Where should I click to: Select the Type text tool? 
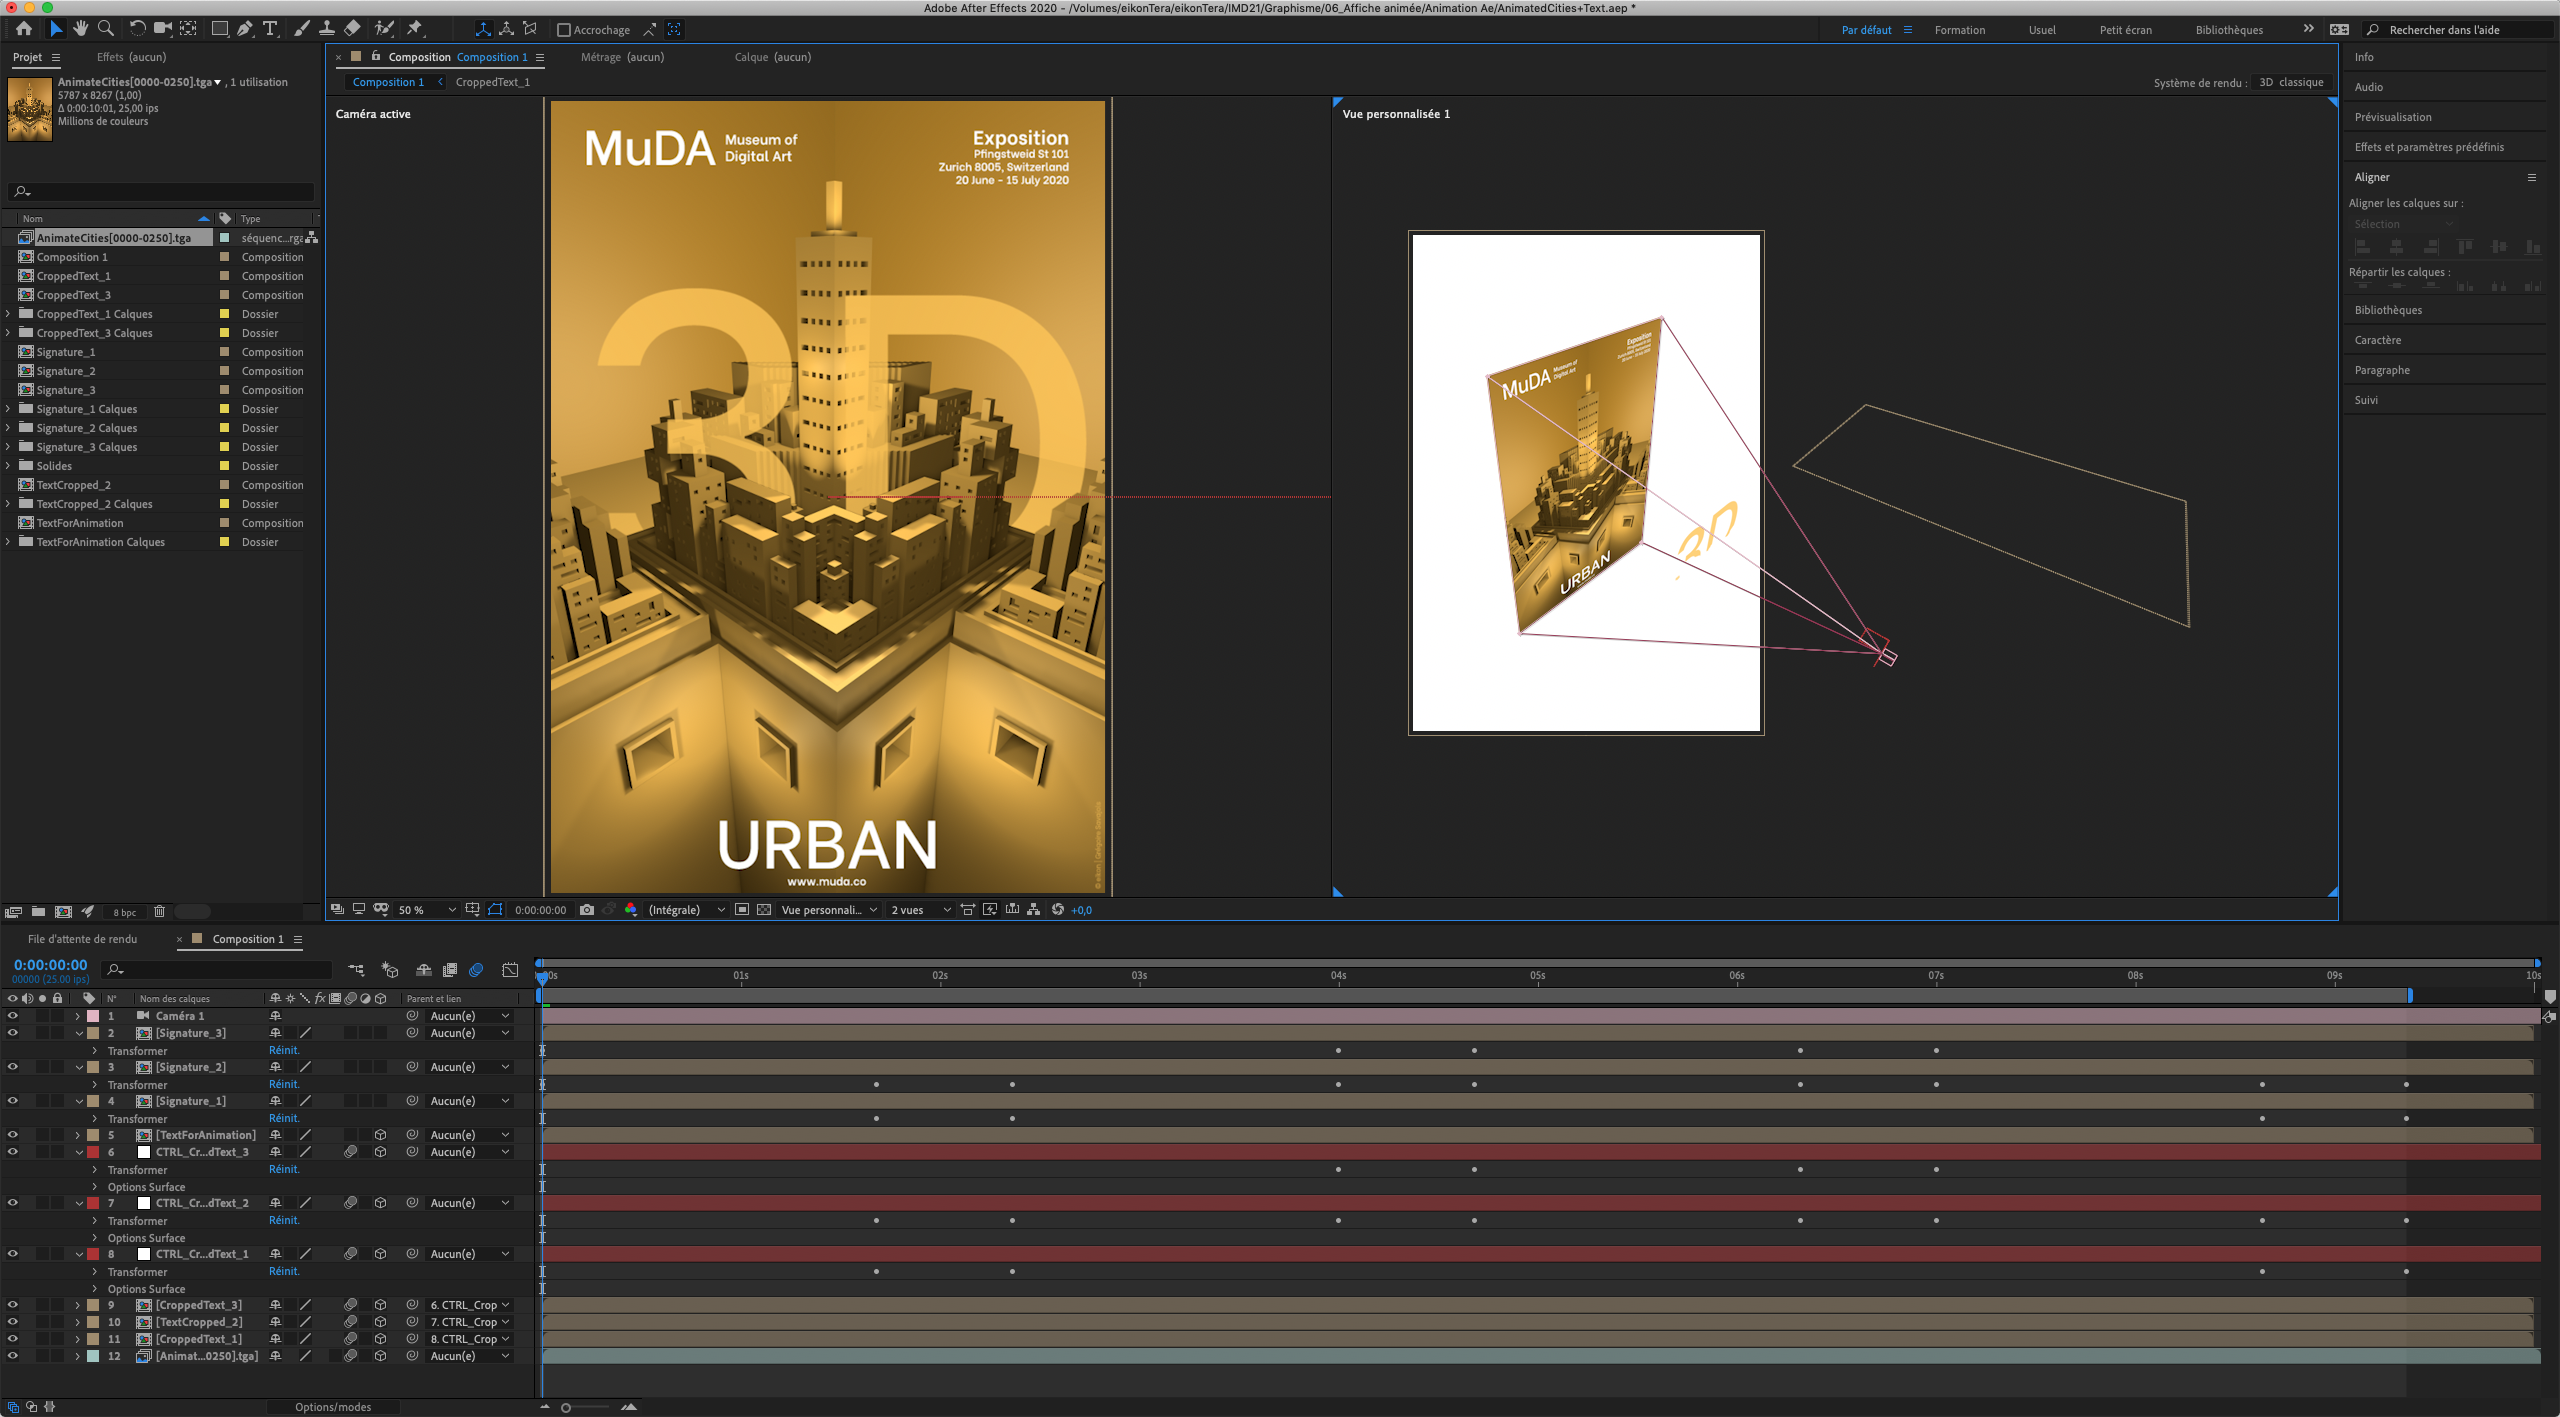tap(270, 29)
